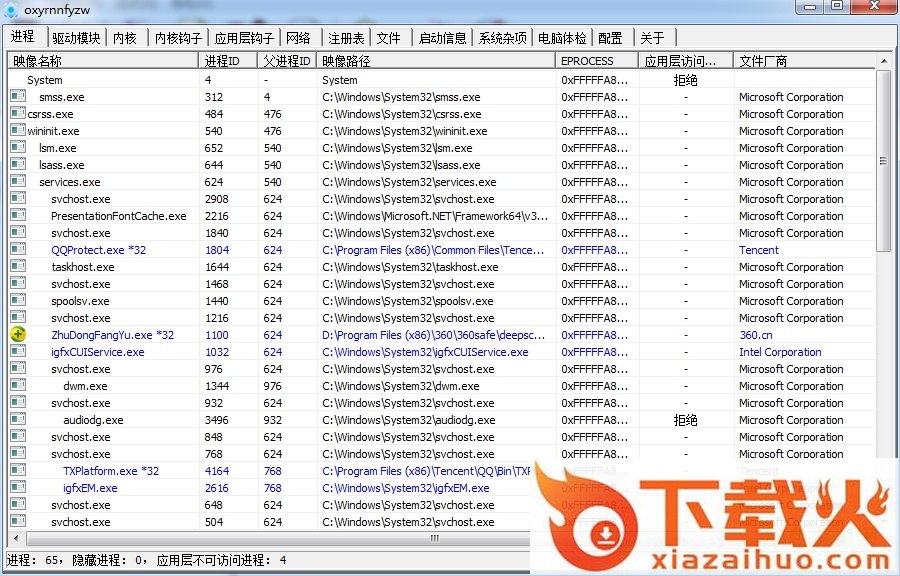The width and height of the screenshot is (900, 576).
Task: Click the icon beside services.exe
Action: 18,181
